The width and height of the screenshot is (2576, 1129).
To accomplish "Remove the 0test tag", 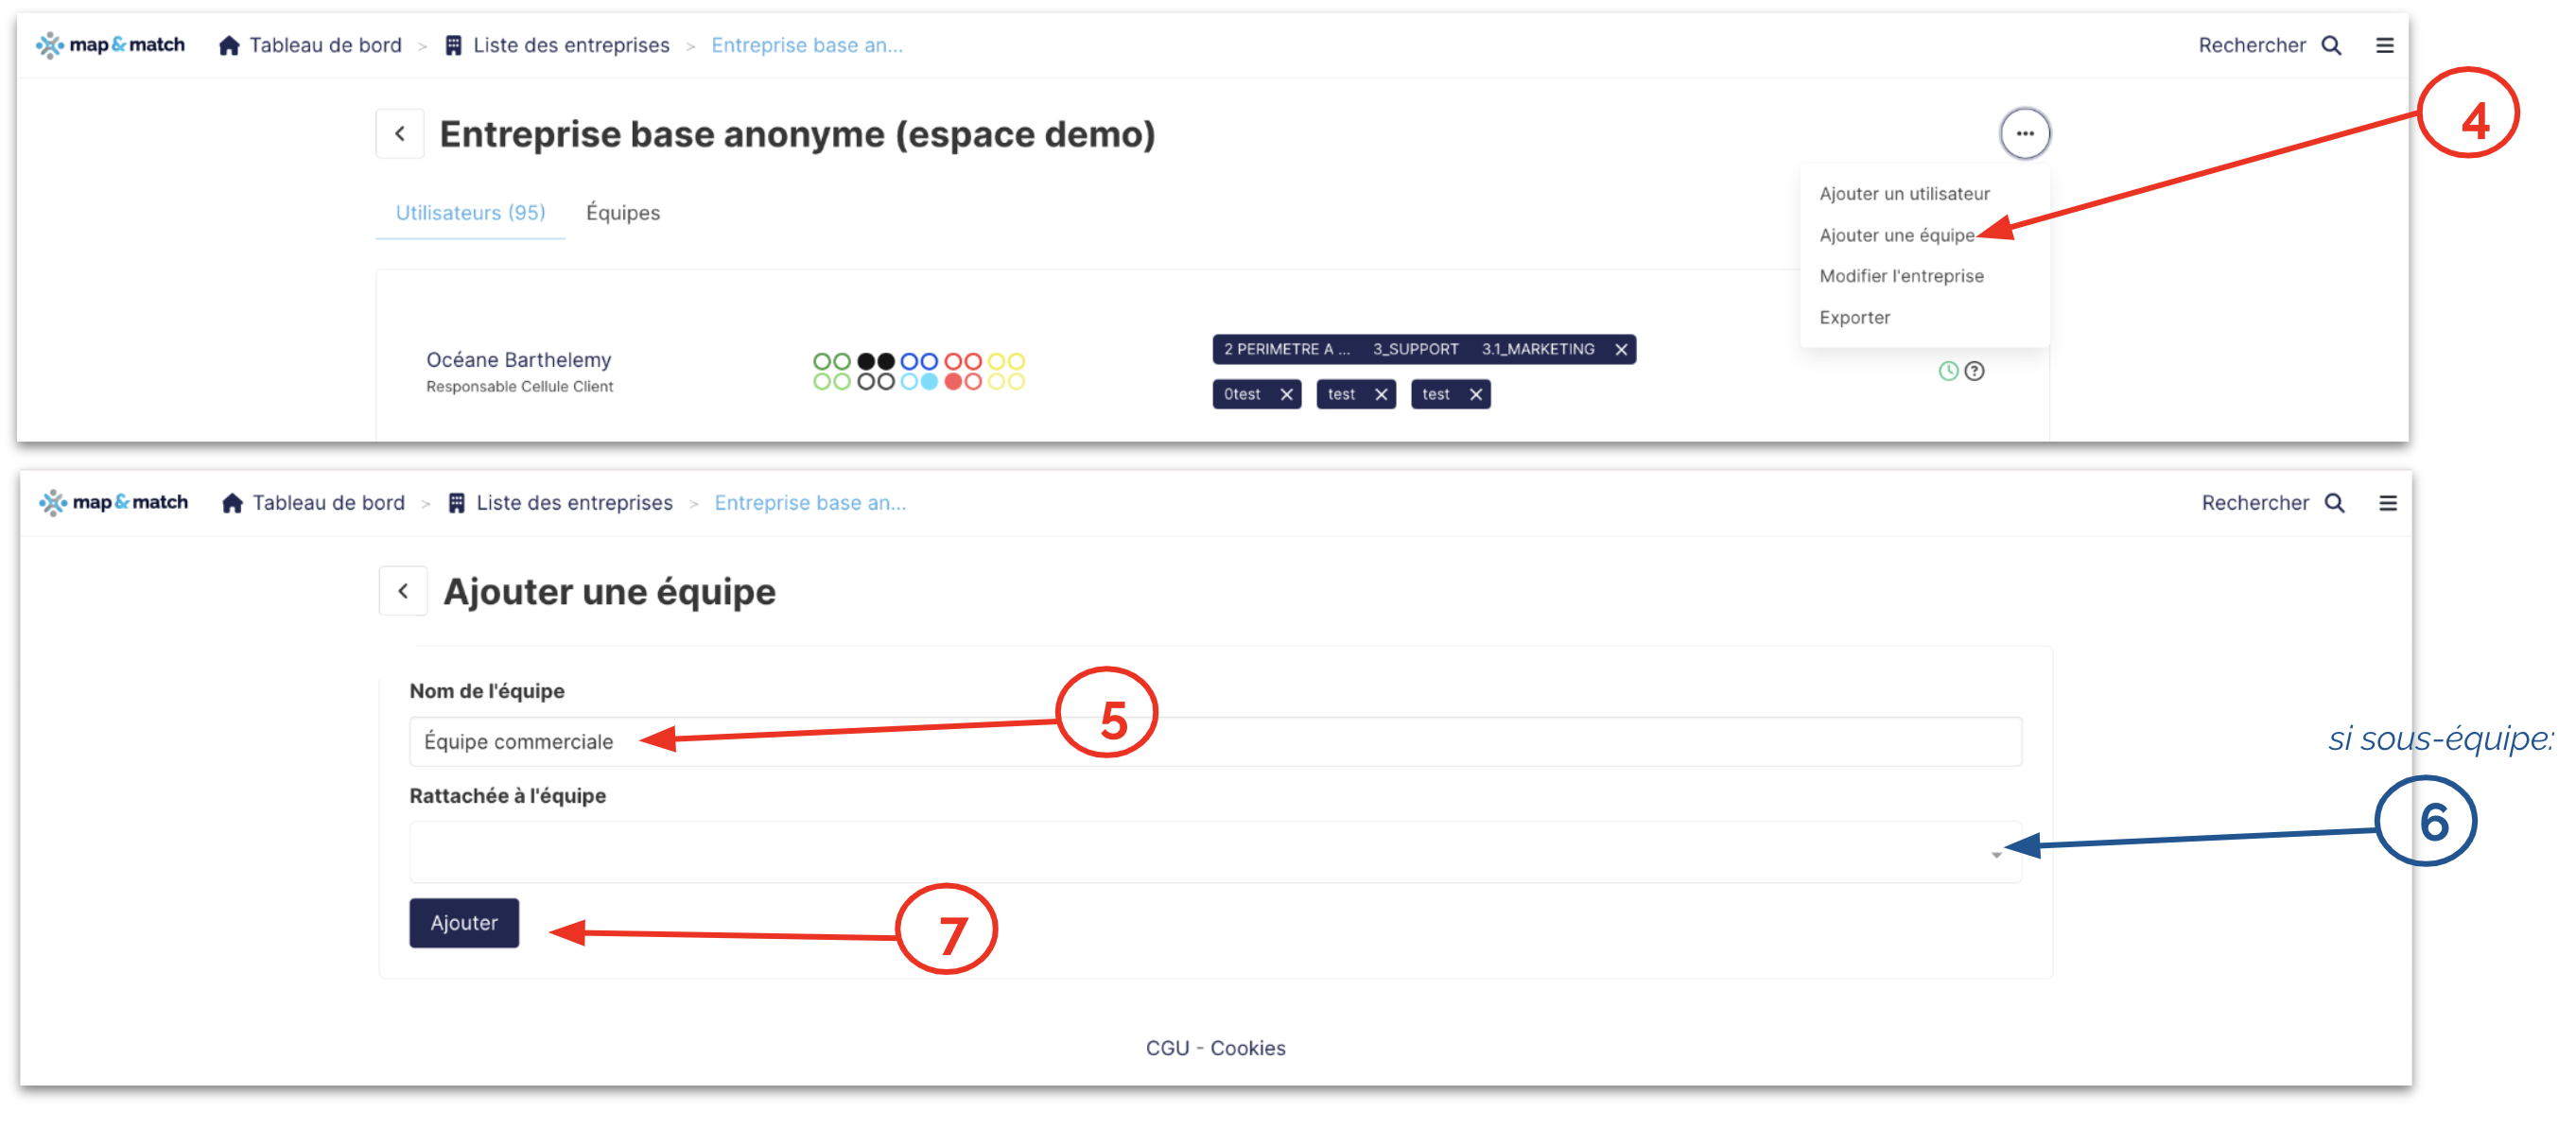I will coord(1286,394).
